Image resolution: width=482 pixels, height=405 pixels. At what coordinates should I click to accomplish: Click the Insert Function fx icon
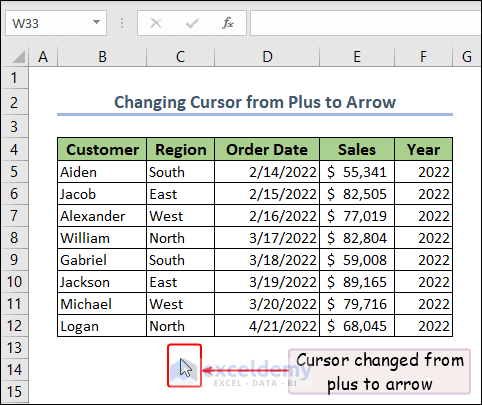click(x=228, y=23)
